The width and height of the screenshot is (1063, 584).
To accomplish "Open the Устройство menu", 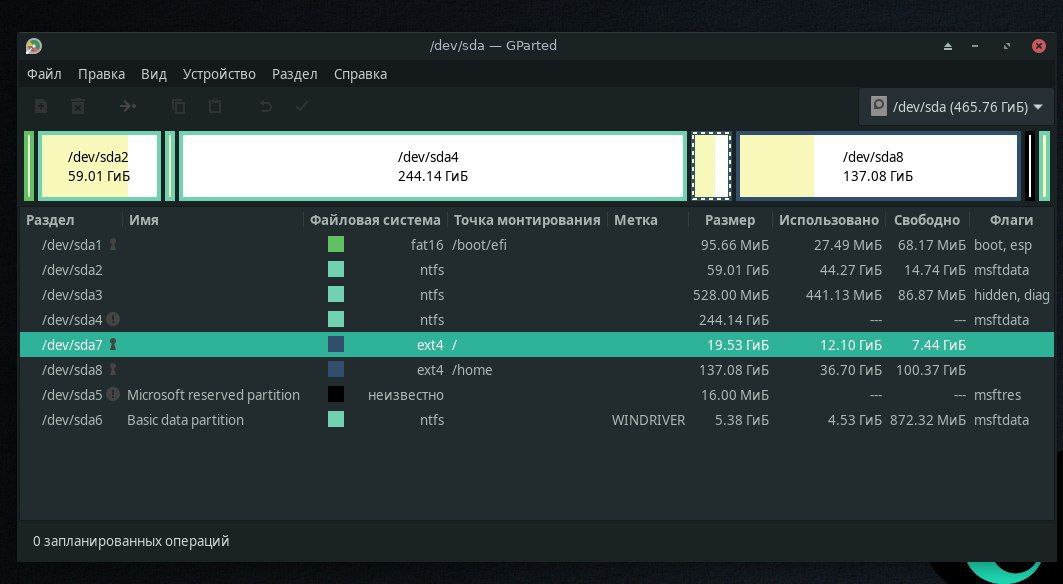I will click(219, 74).
